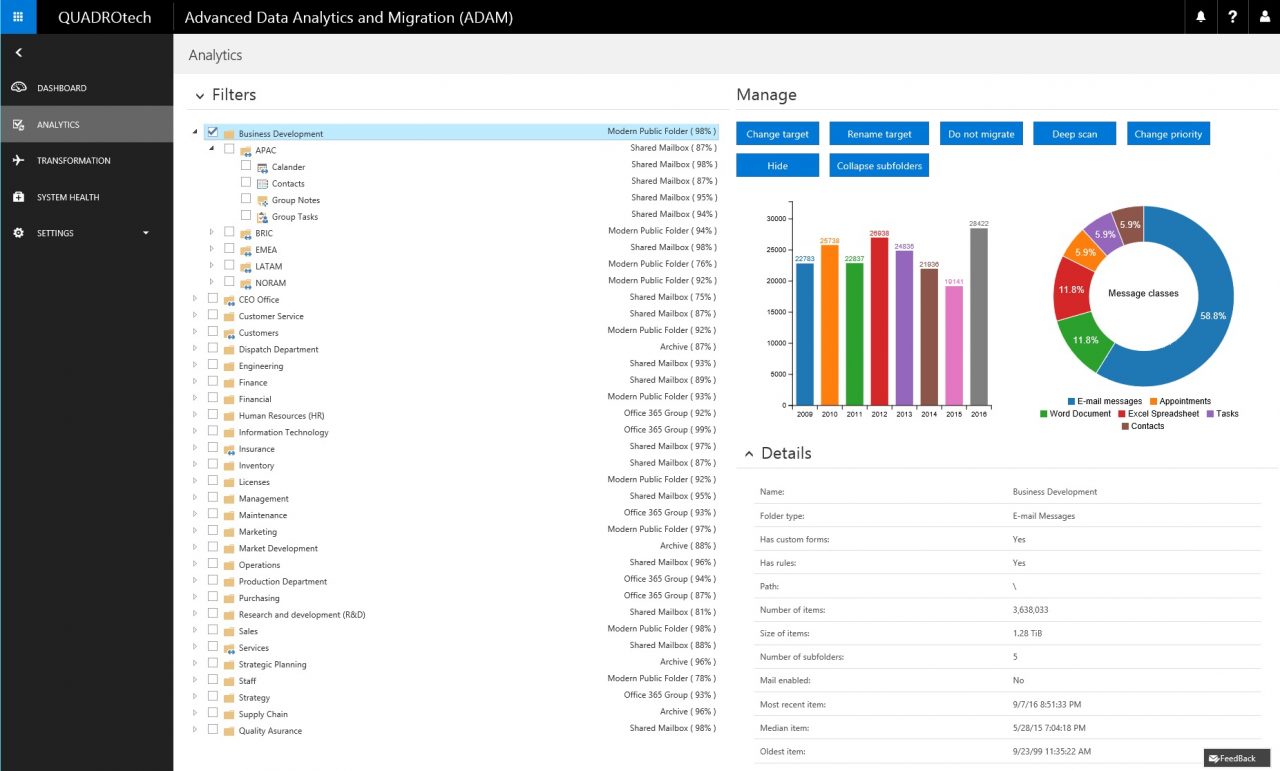Click the Change target button
Viewport: 1280px width, 771px height.
[777, 134]
